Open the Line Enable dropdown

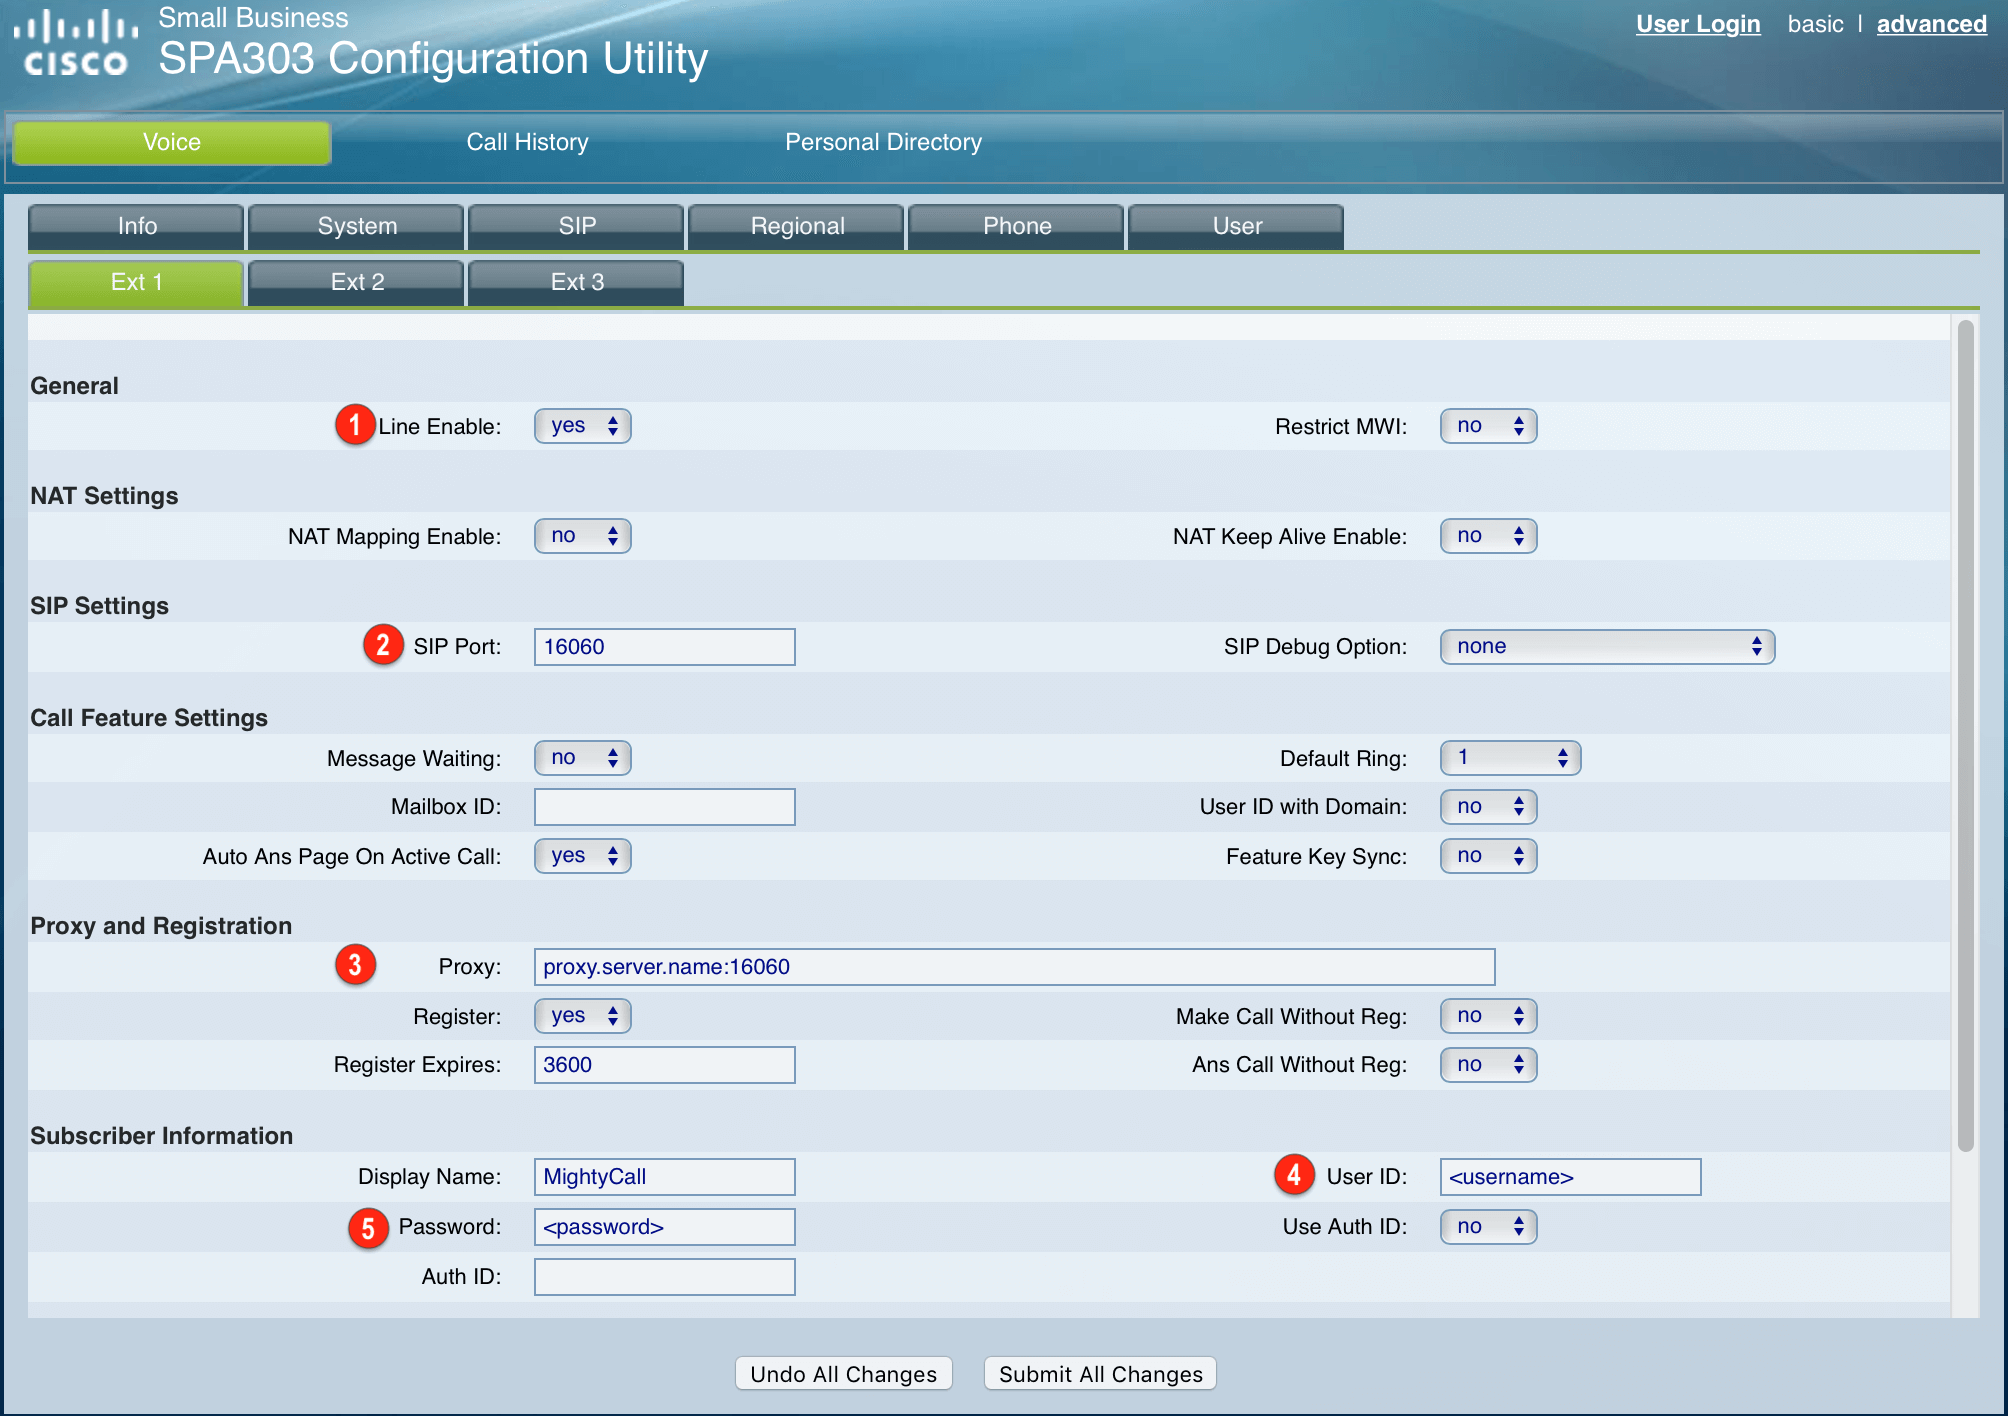[583, 426]
